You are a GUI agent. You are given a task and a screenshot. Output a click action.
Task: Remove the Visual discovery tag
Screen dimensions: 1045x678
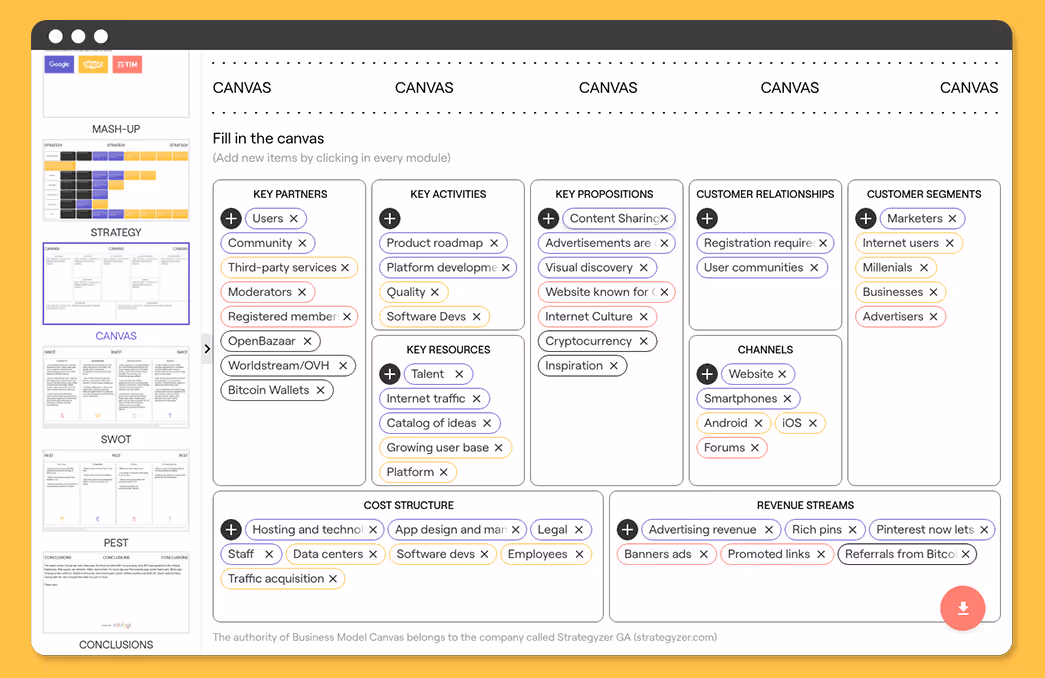click(644, 267)
